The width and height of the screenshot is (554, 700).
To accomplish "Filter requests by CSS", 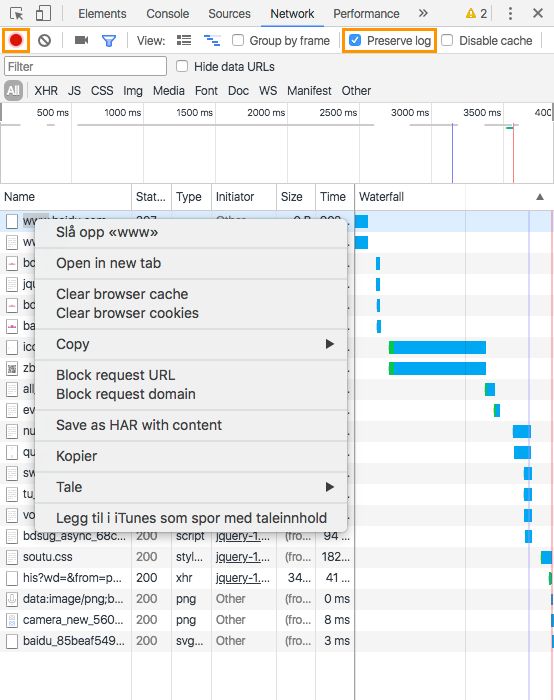I will pos(102,91).
